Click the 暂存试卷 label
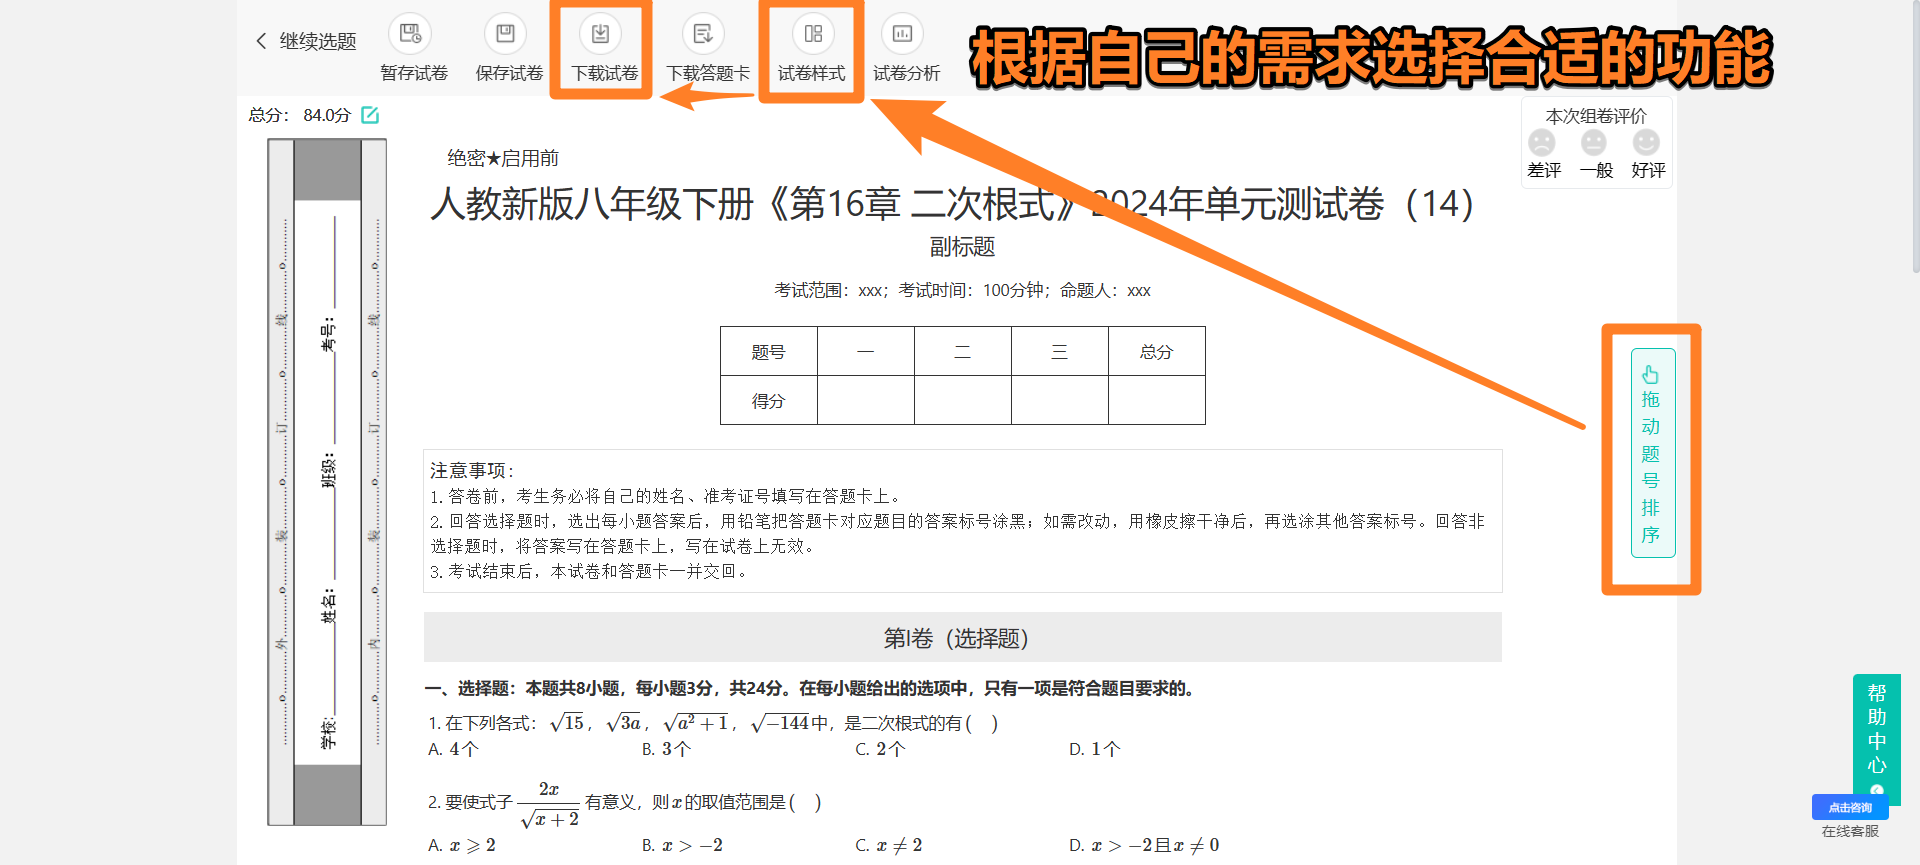 414,73
